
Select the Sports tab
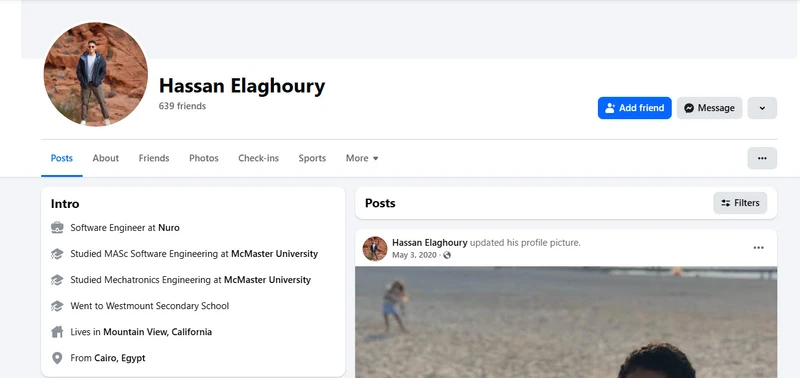click(312, 158)
